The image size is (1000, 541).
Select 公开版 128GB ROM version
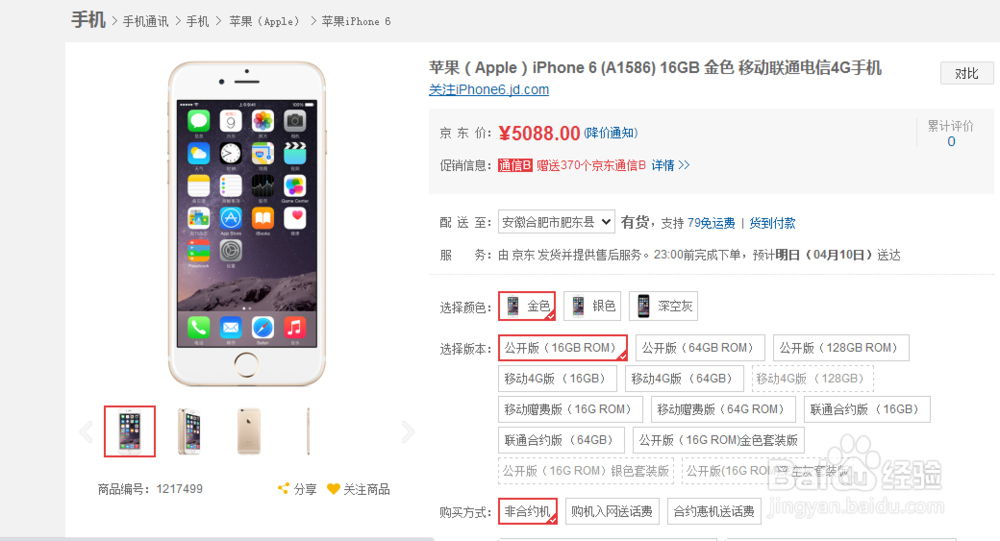841,348
